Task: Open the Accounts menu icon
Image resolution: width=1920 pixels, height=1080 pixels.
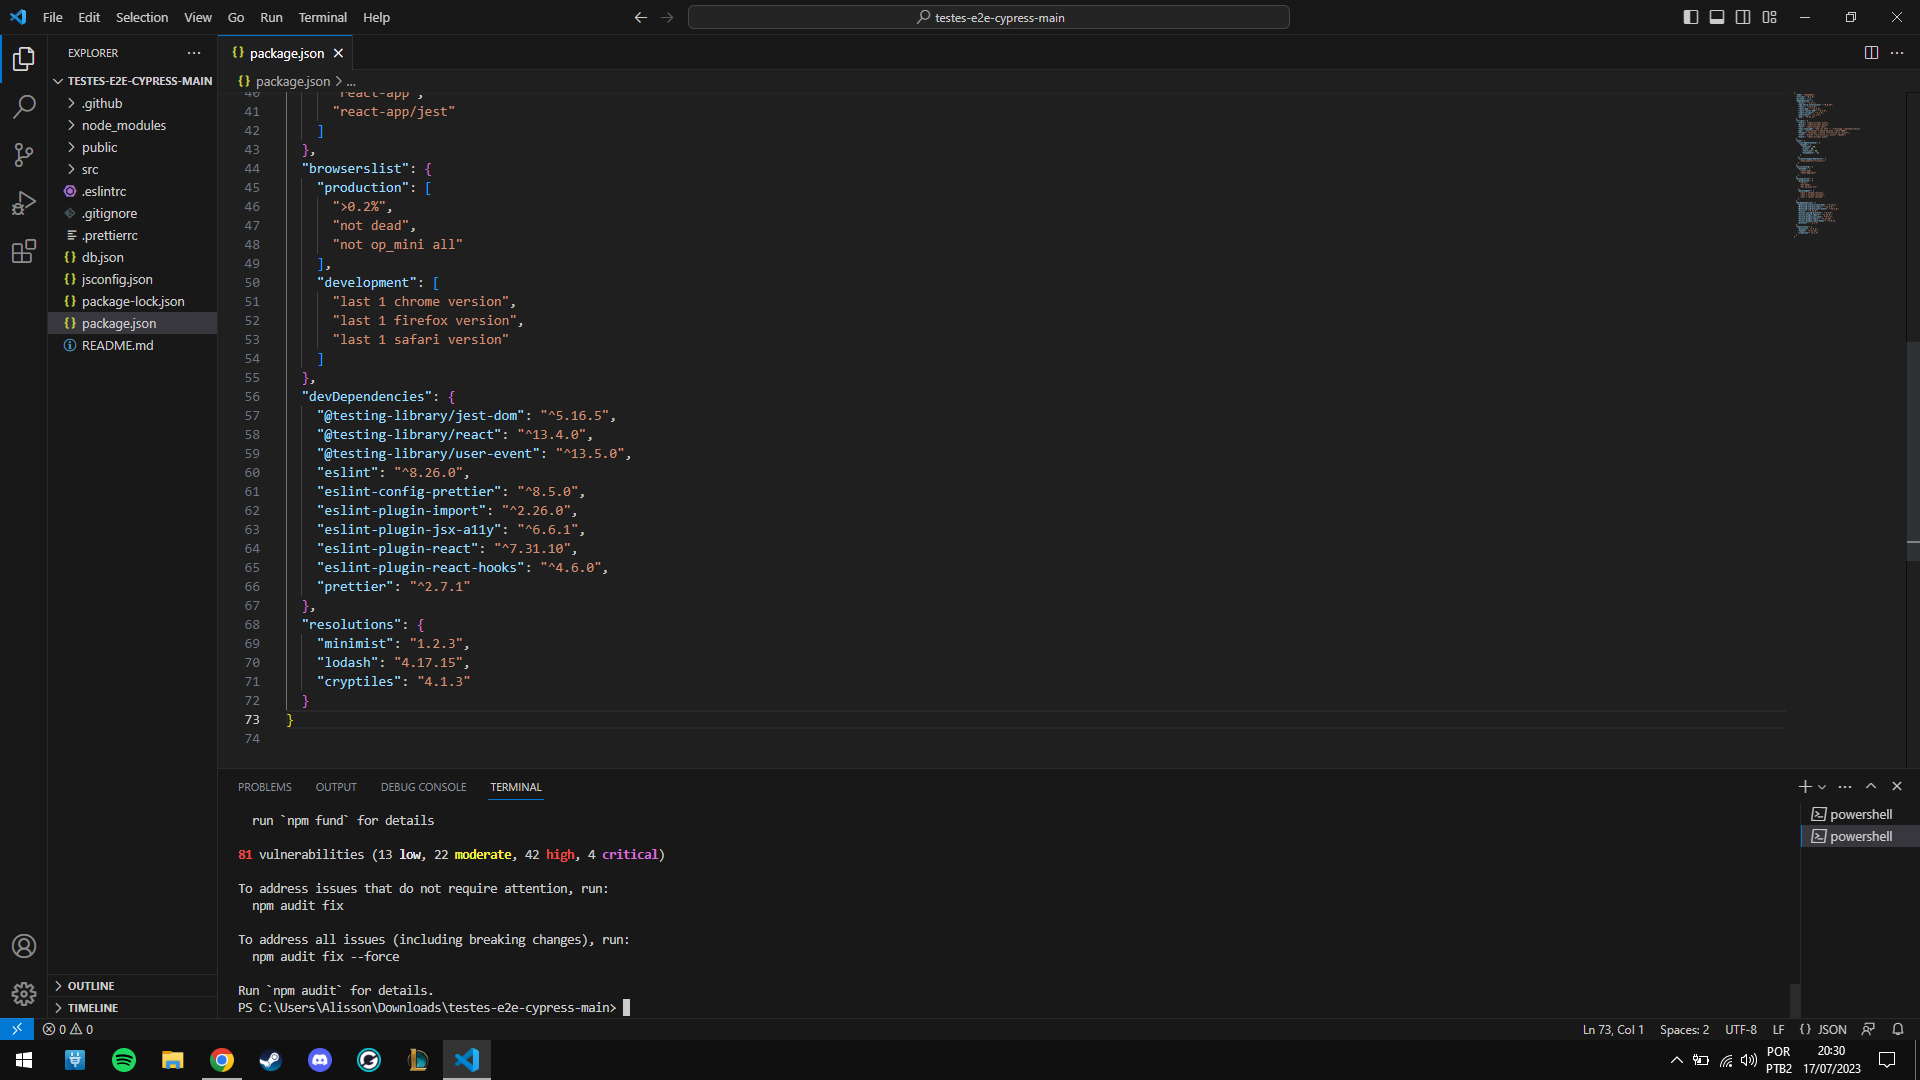Action: [24, 946]
